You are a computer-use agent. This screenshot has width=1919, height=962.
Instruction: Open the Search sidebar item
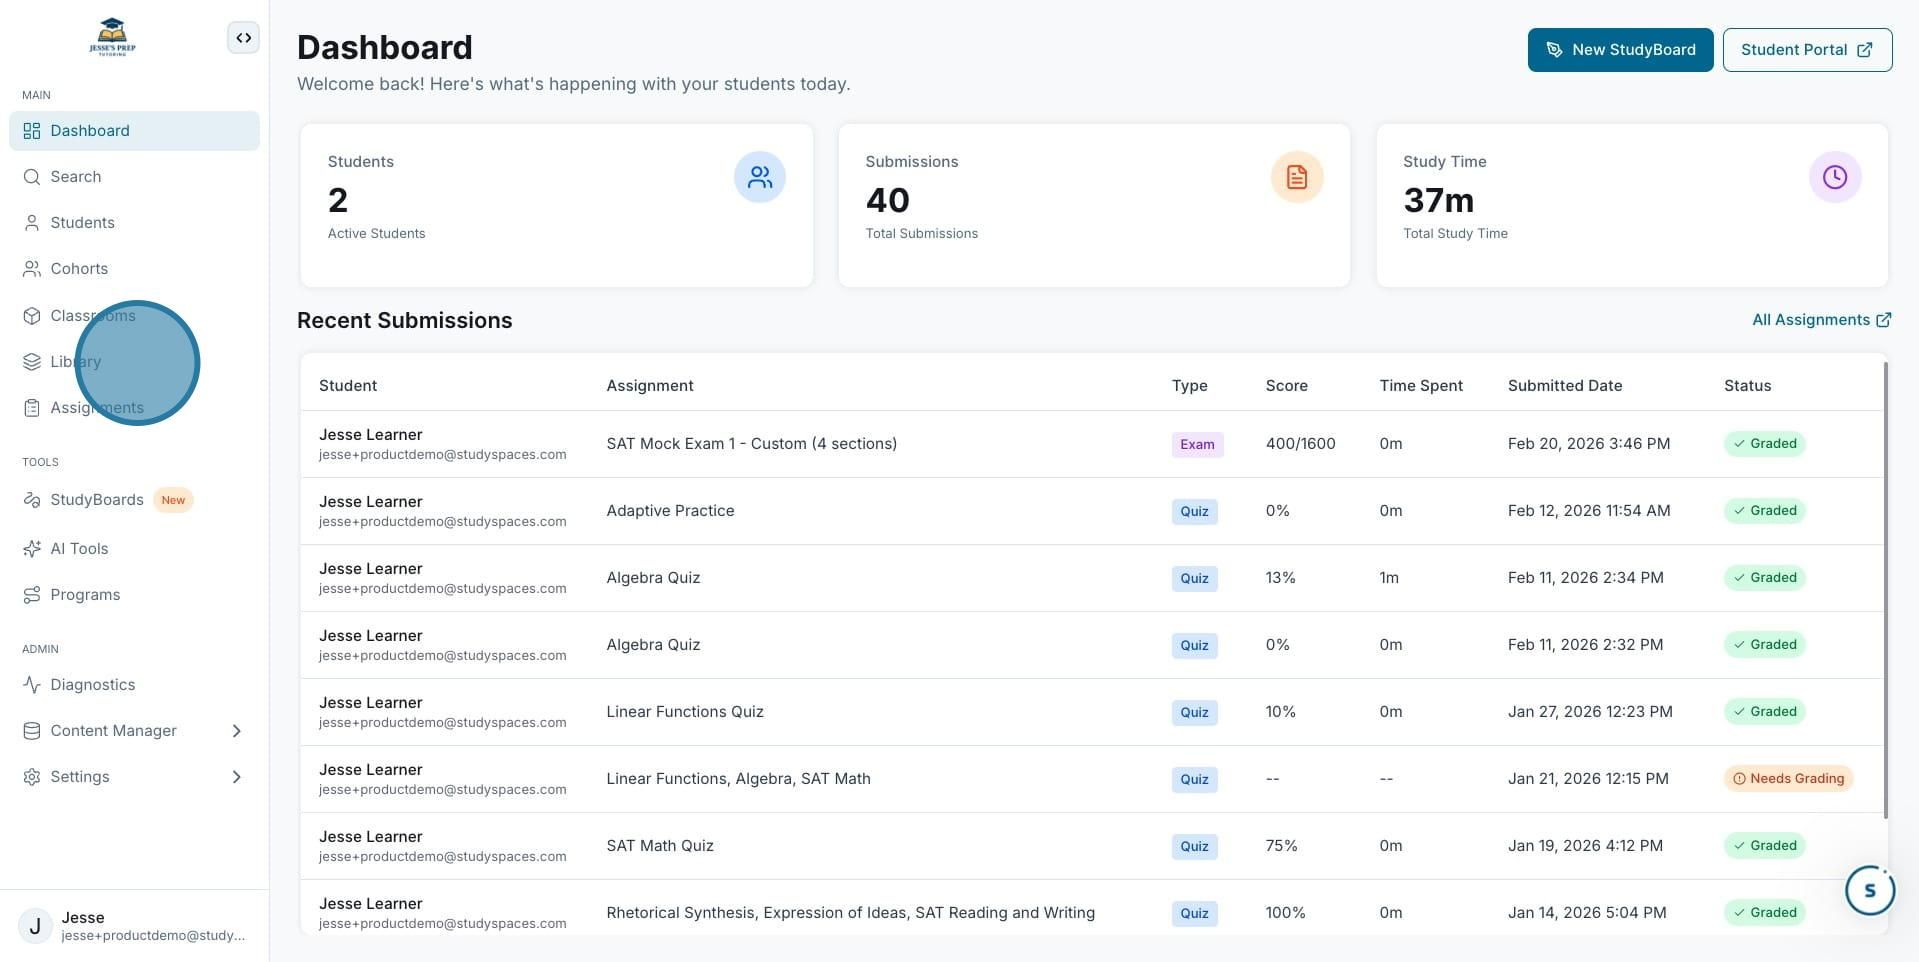(x=134, y=177)
